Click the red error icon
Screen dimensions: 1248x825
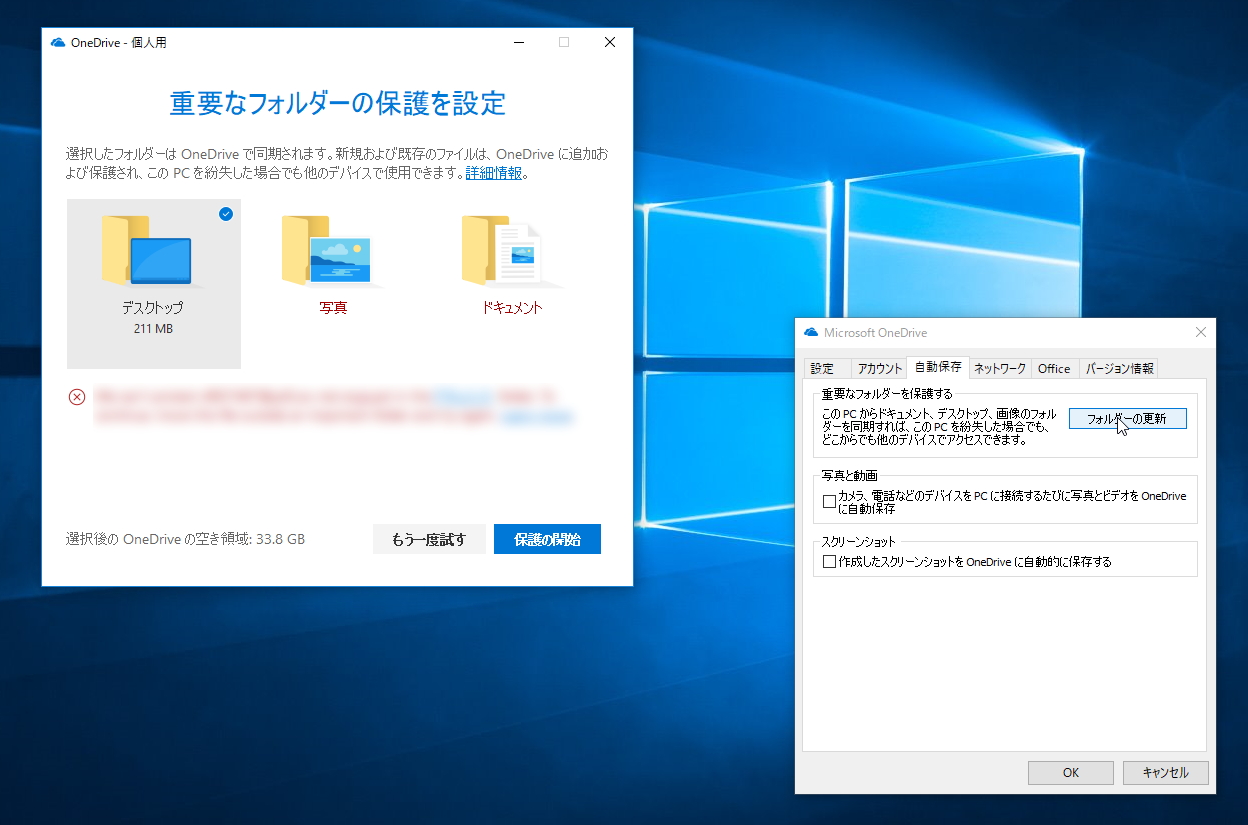[77, 397]
